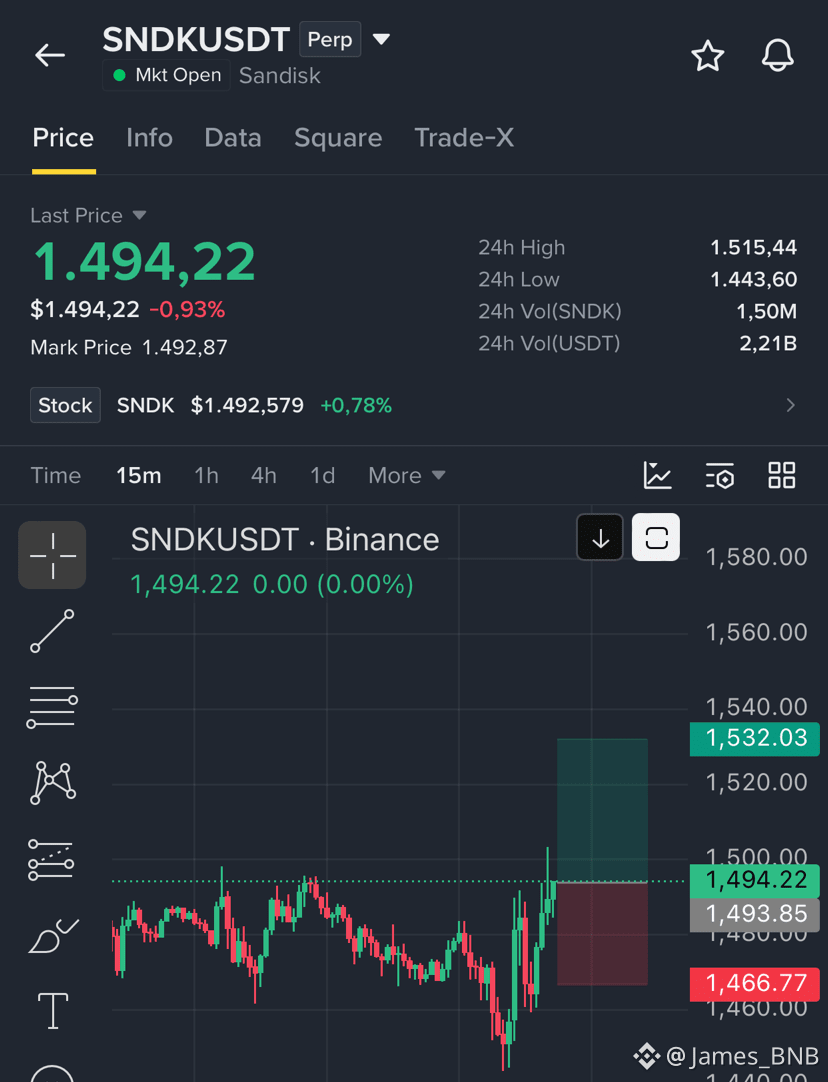The width and height of the screenshot is (828, 1082).
Task: Switch to the Trade-X tab
Action: pyautogui.click(x=464, y=138)
